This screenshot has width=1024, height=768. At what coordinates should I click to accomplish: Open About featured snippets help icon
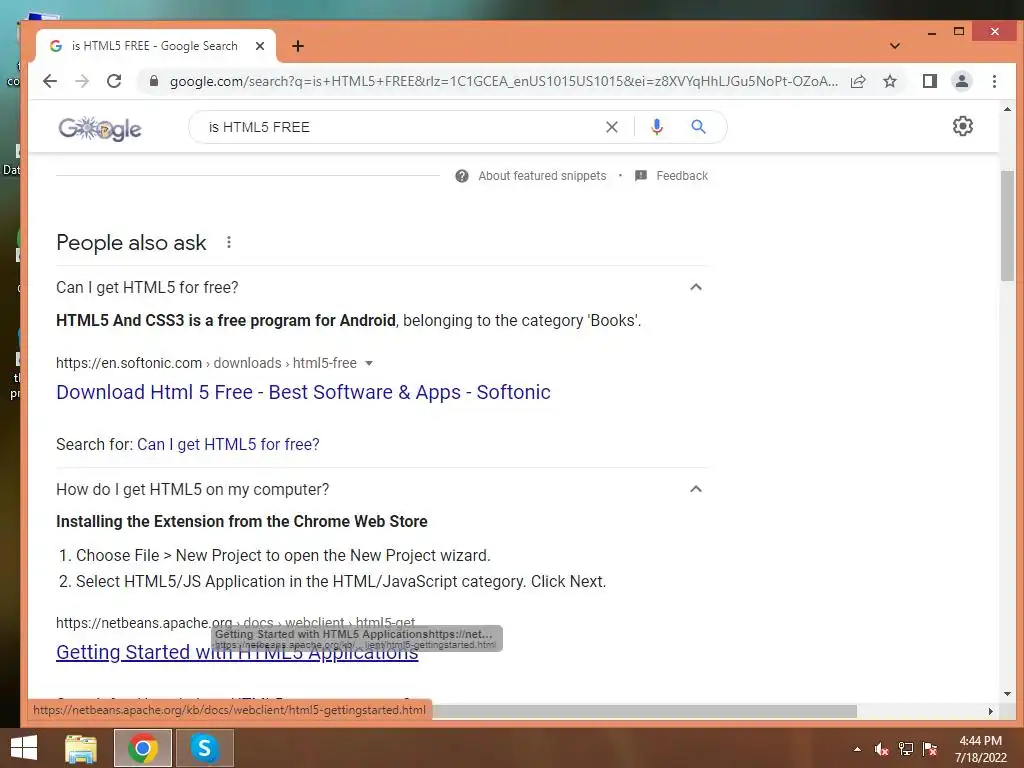tap(462, 176)
